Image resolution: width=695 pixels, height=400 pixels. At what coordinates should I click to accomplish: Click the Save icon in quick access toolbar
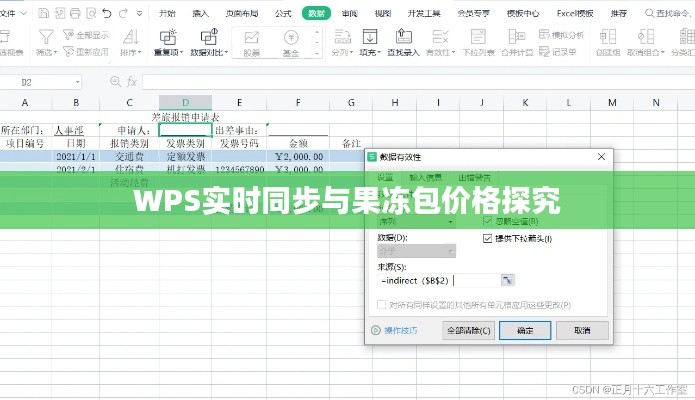[x=43, y=13]
